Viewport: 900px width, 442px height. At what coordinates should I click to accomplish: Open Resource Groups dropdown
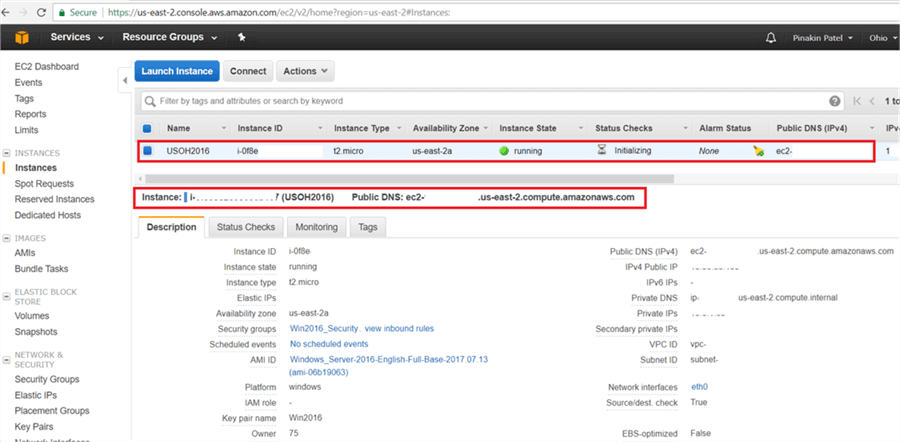pos(169,37)
